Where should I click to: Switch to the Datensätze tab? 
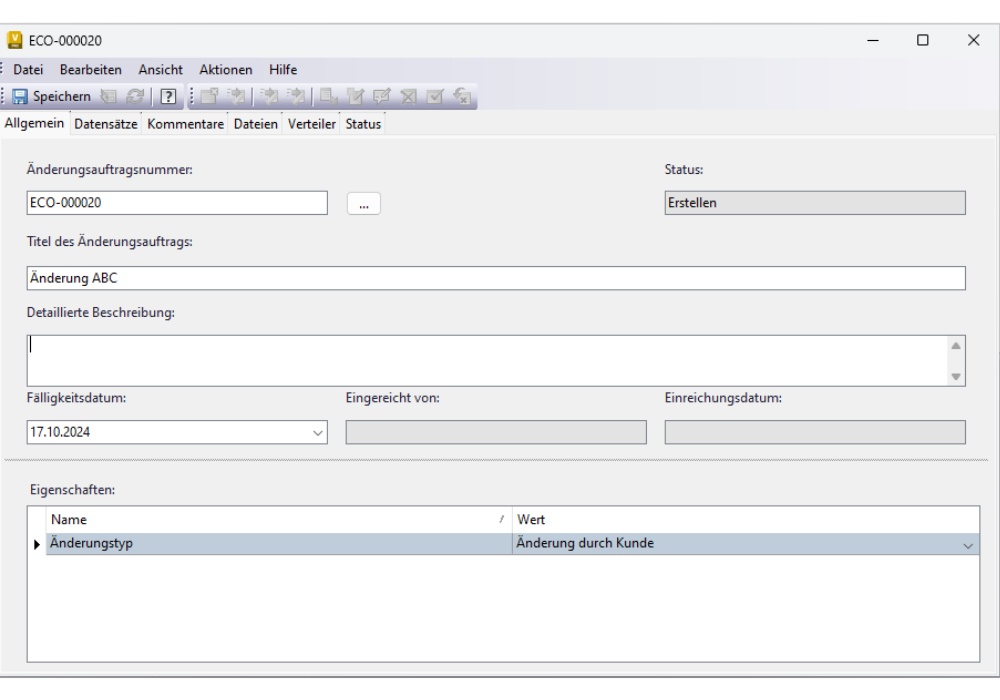[x=107, y=124]
